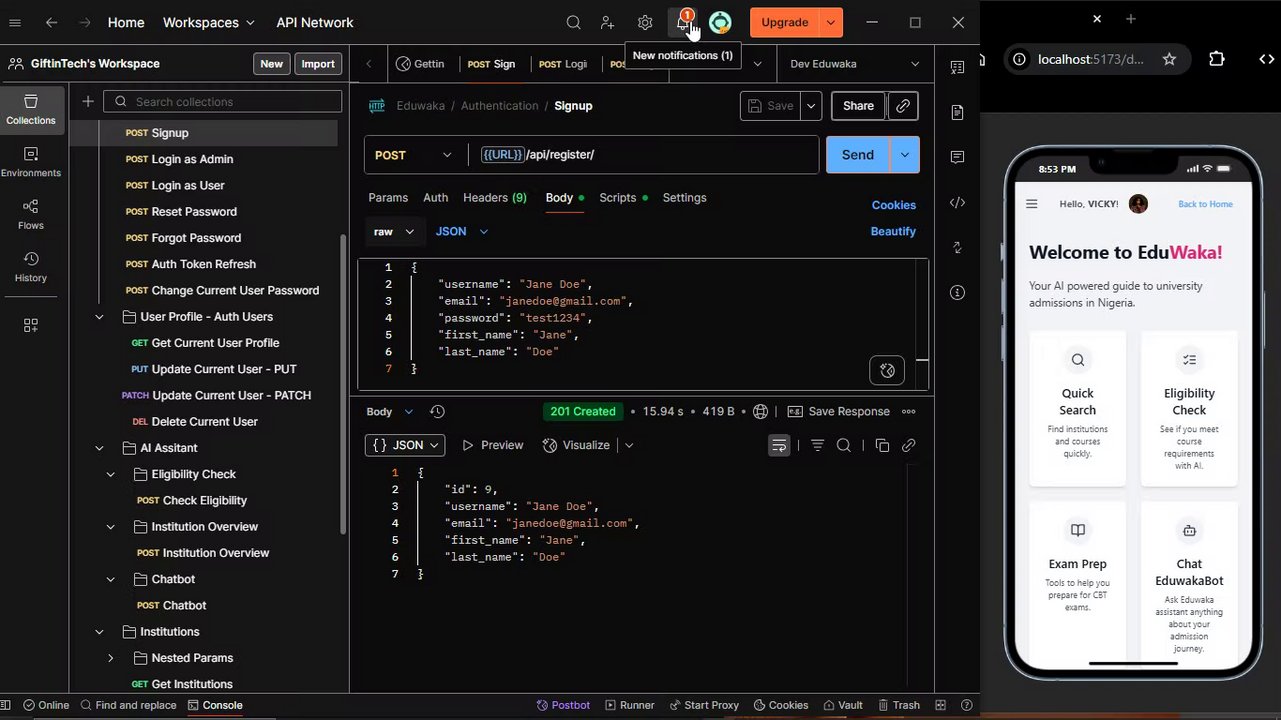Open the documentation icon in right sidebar
The image size is (1281, 720).
click(x=957, y=112)
